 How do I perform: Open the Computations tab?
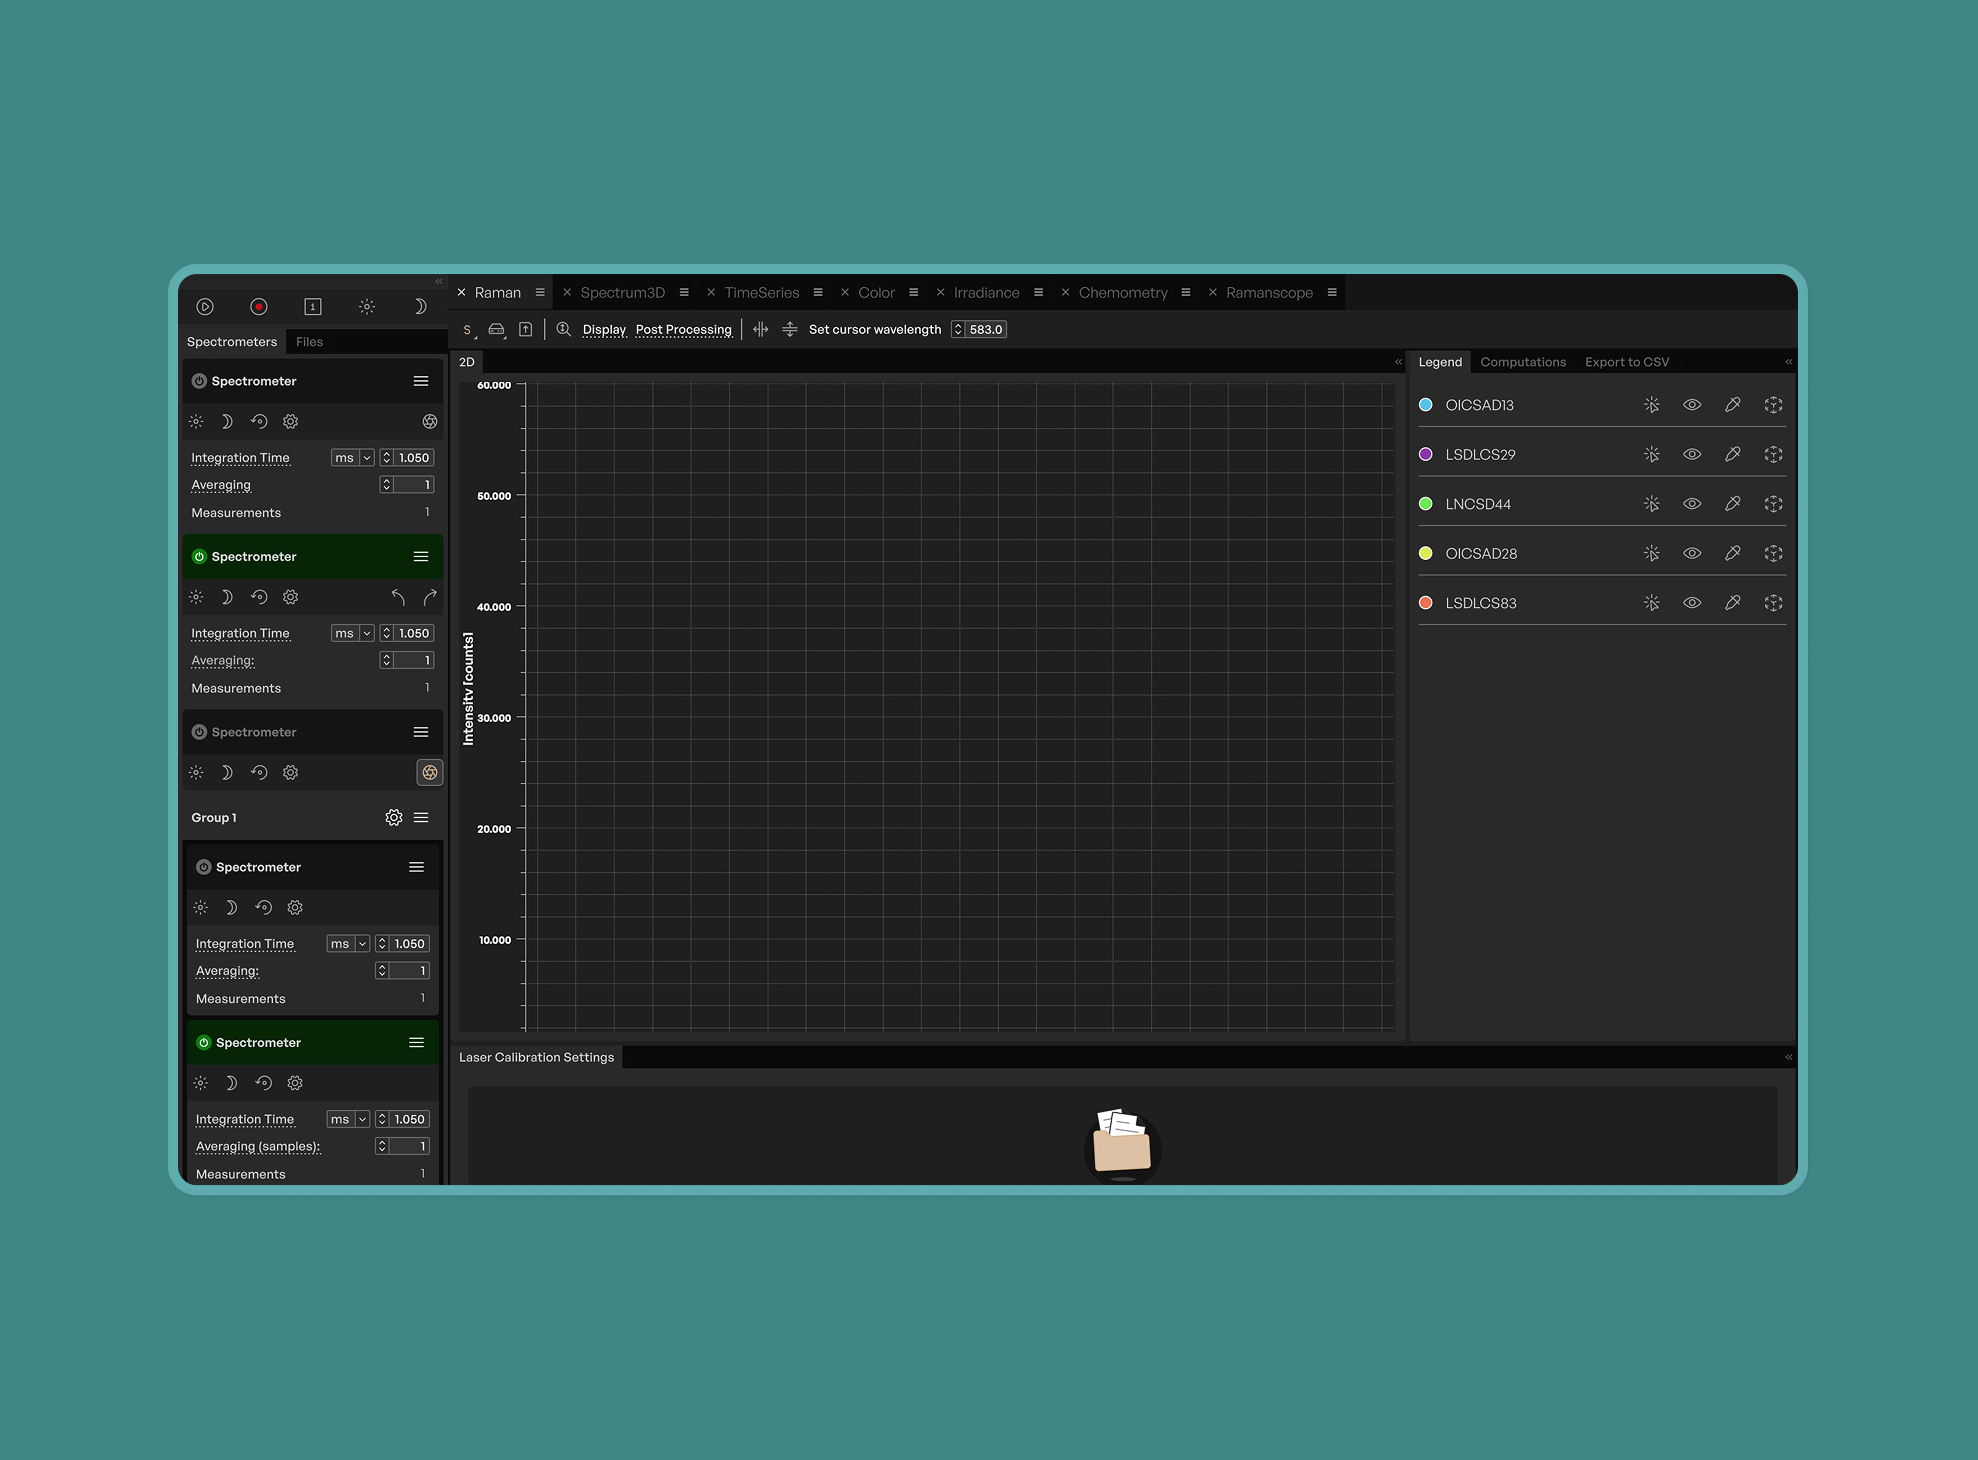pyautogui.click(x=1523, y=362)
